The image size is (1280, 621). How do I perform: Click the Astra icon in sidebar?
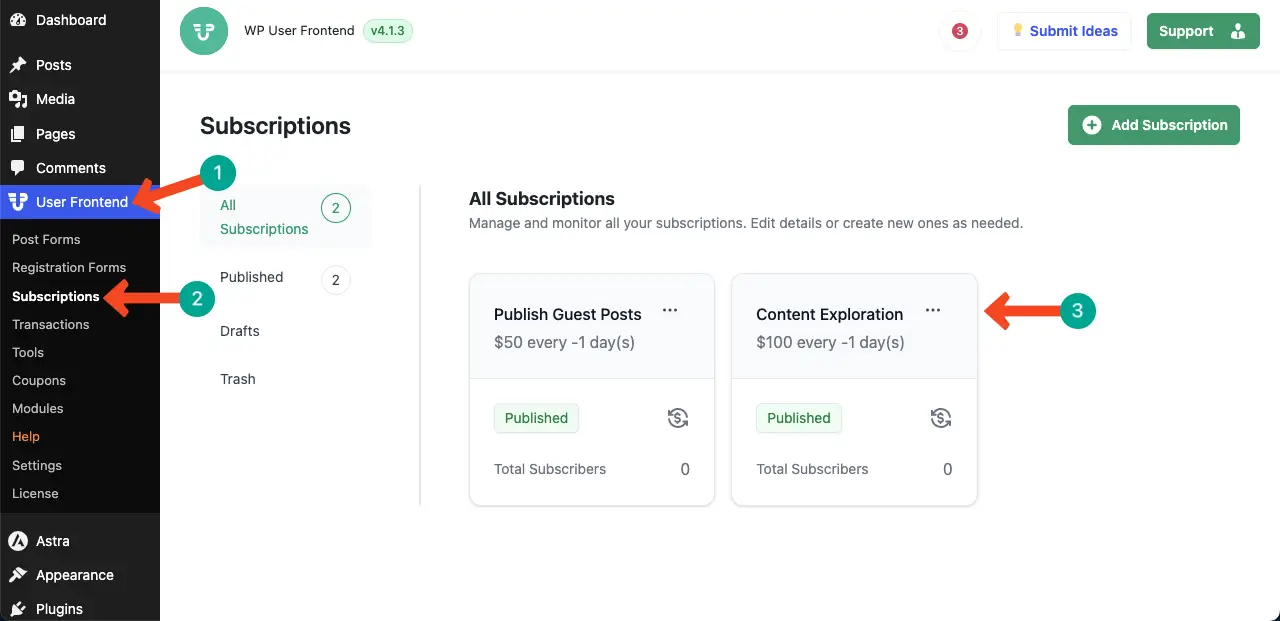click(18, 541)
